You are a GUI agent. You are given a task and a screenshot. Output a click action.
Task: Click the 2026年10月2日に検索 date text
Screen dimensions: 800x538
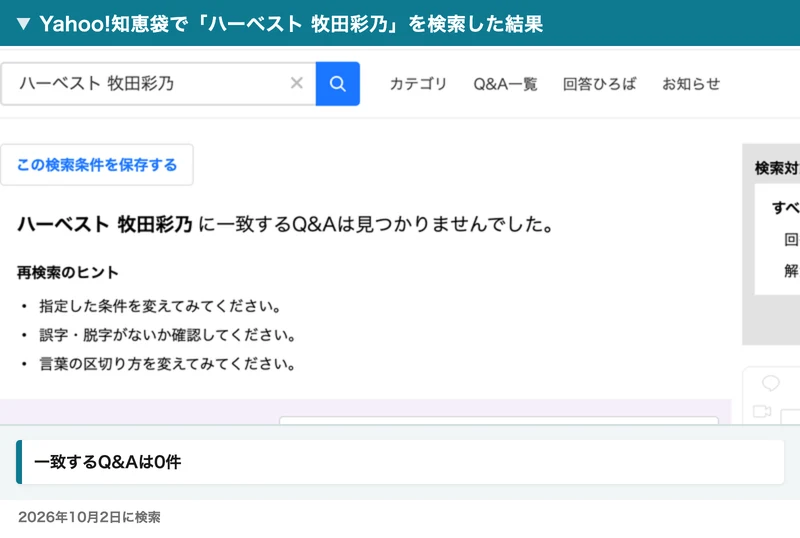pyautogui.click(x=89, y=517)
